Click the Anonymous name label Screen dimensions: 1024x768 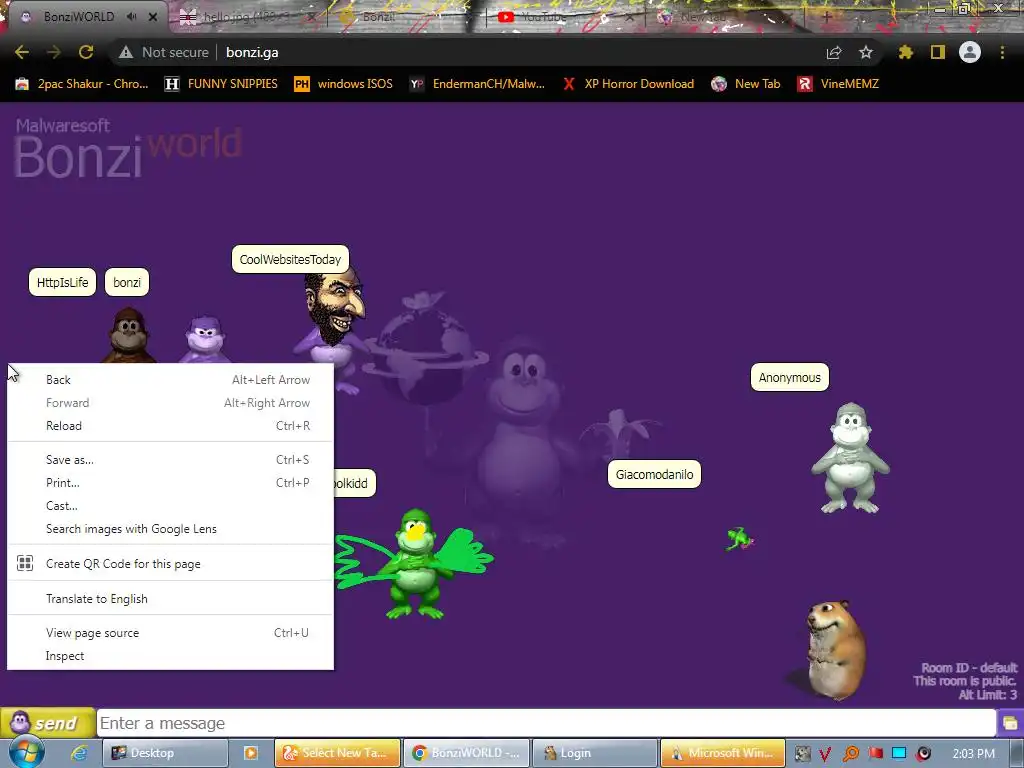(790, 377)
